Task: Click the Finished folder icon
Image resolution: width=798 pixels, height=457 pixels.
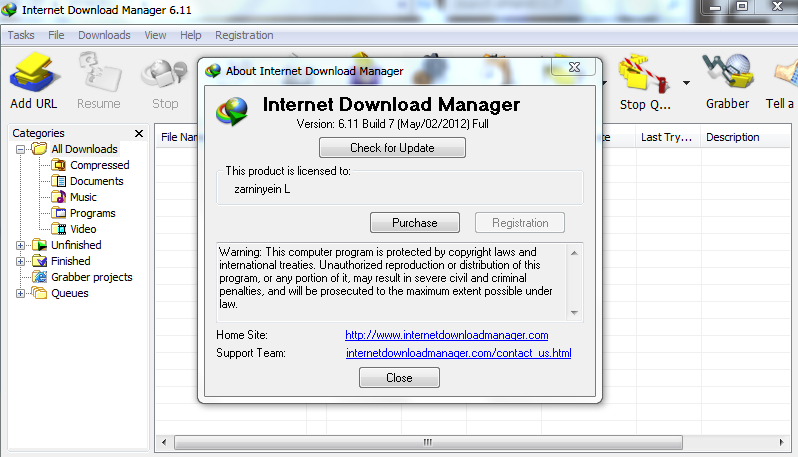Action: [40, 261]
